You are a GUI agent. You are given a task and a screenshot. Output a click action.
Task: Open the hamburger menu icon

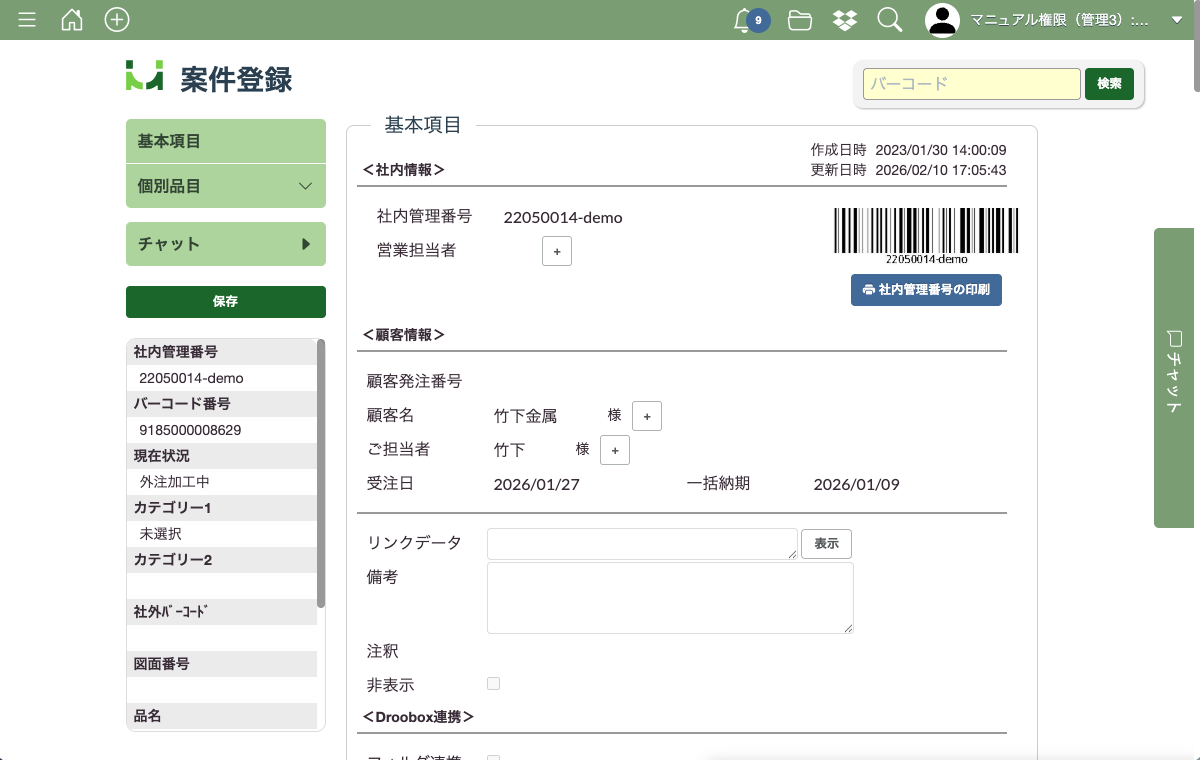27,20
